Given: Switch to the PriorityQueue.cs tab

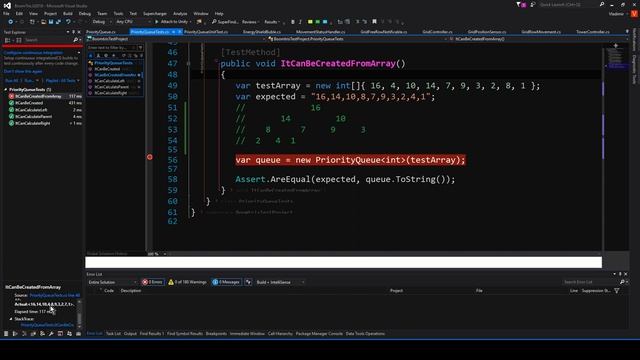Looking at the screenshot, I should click(101, 32).
